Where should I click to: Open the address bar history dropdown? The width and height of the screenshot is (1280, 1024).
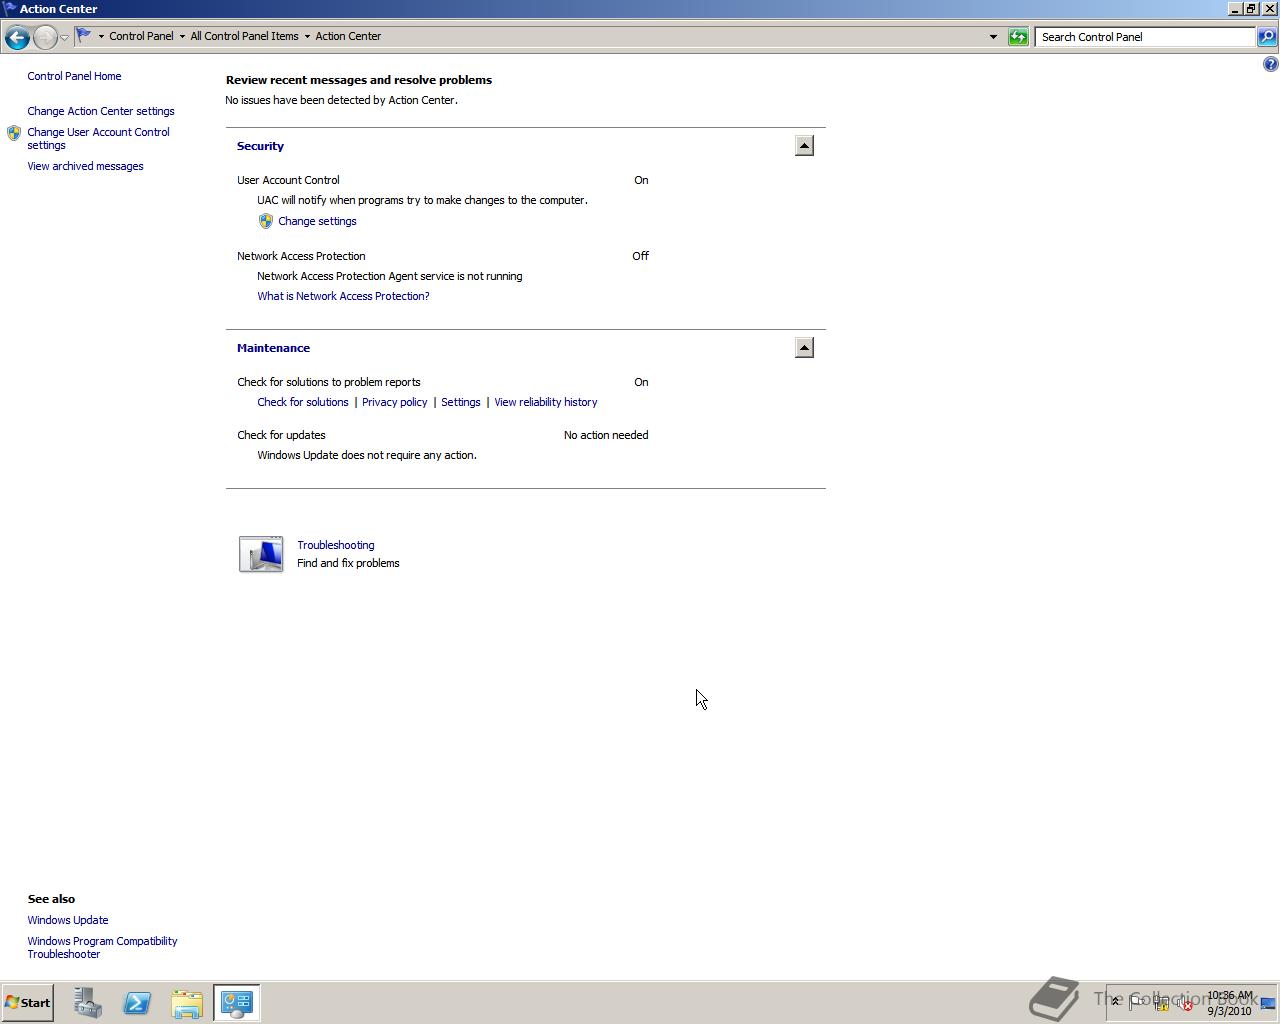(993, 37)
